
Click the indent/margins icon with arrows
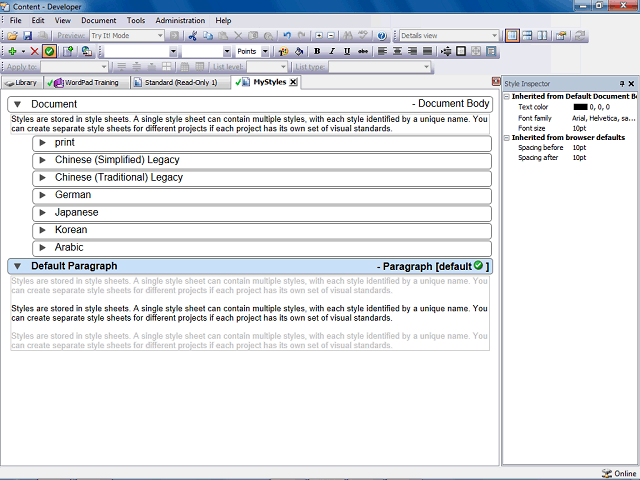pyautogui.click(x=446, y=51)
